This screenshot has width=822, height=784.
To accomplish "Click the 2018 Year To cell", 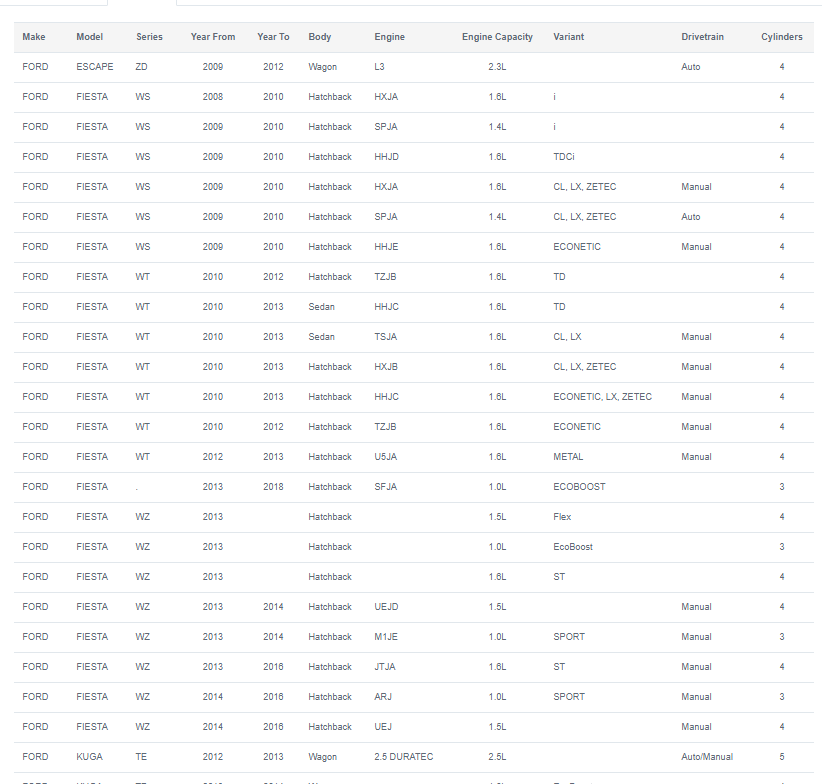I will [x=273, y=487].
